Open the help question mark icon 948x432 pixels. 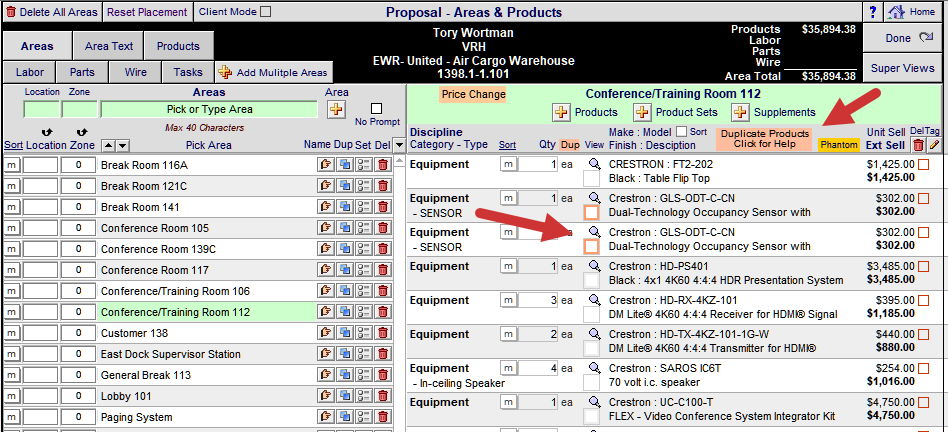pyautogui.click(x=872, y=12)
